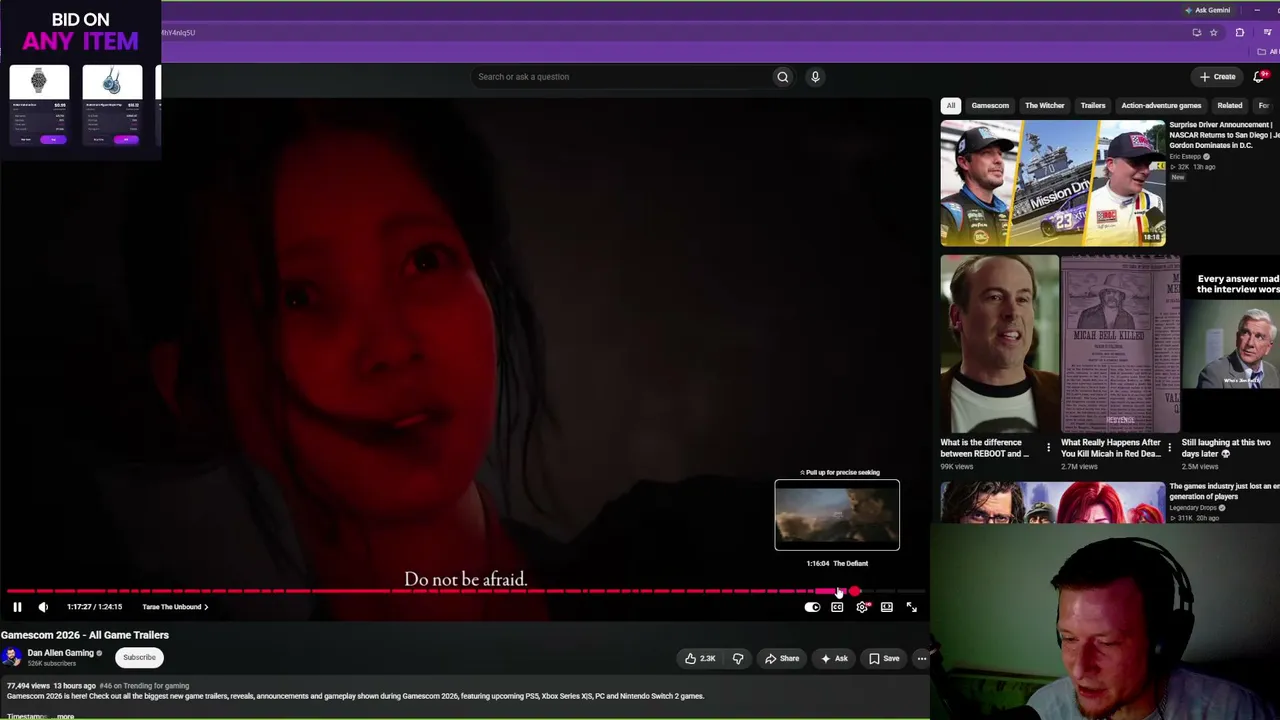Image resolution: width=1280 pixels, height=720 pixels.
Task: Open the player settings gear
Action: point(862,607)
